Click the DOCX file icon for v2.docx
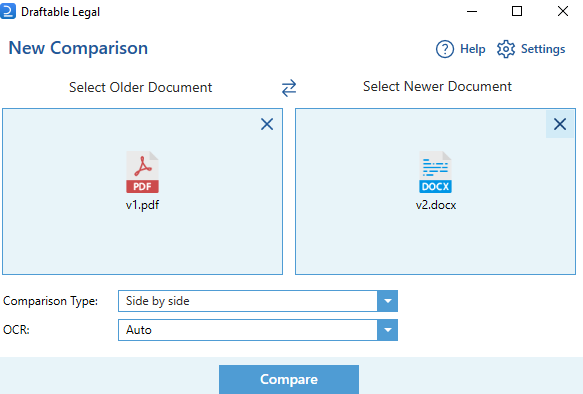 435,172
